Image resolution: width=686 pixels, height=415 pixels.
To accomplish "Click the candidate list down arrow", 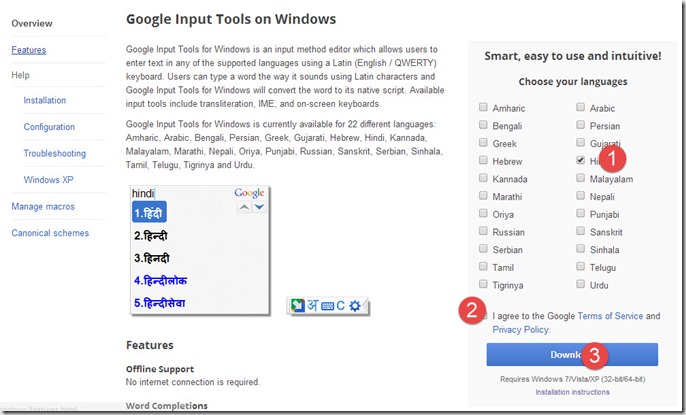I will [x=259, y=207].
